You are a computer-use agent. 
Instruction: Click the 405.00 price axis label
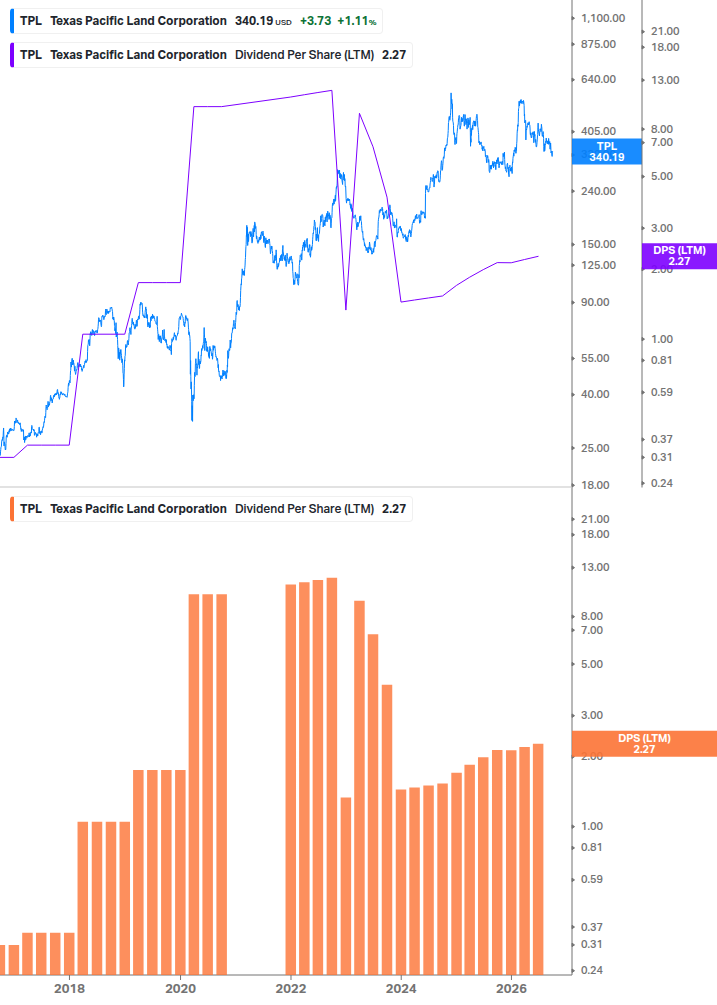(x=598, y=131)
